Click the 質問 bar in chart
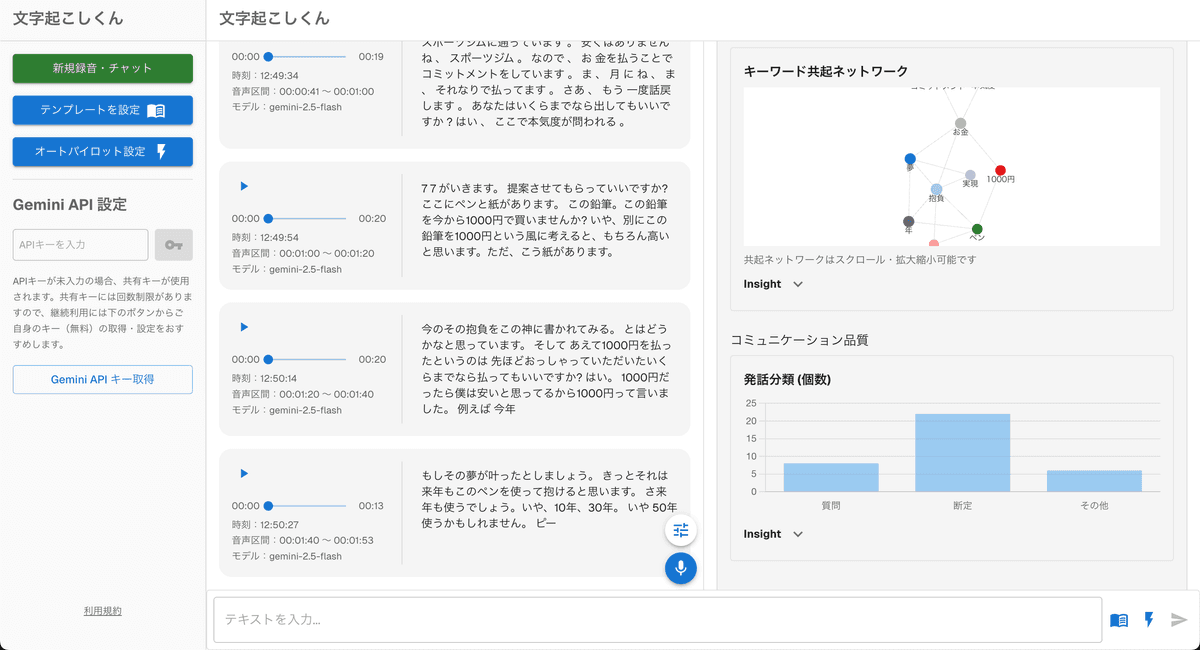The width and height of the screenshot is (1200, 650). click(831, 477)
